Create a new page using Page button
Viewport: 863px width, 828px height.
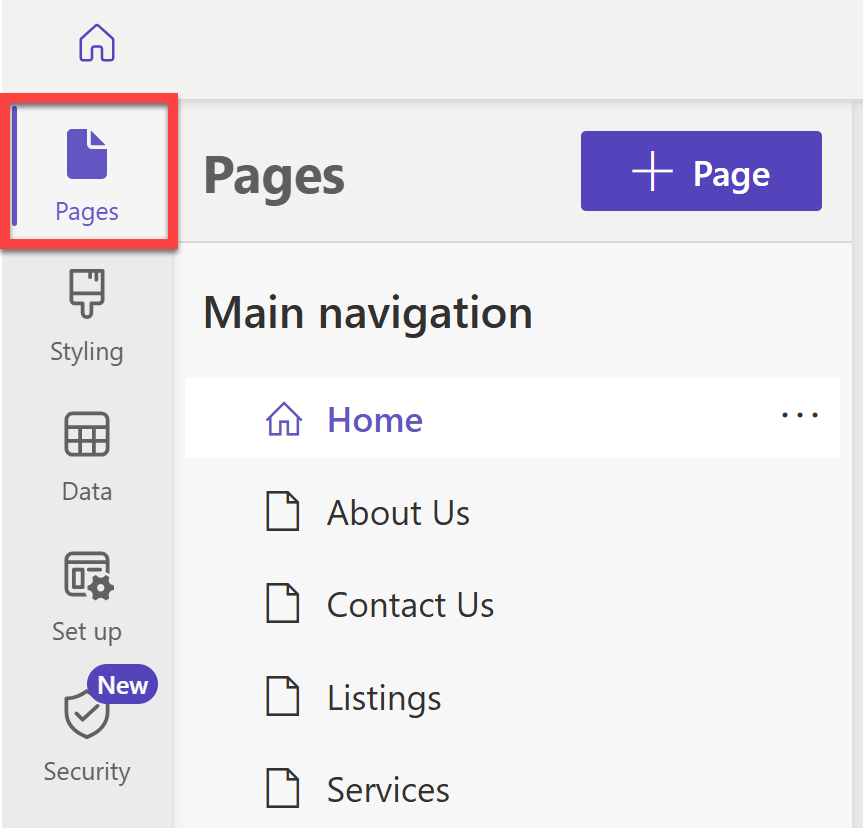click(700, 171)
